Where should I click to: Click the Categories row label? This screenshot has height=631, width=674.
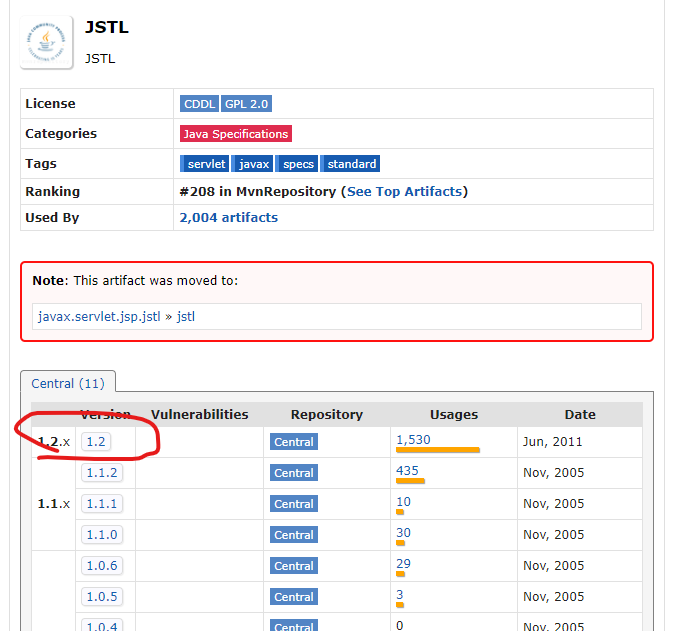61,134
